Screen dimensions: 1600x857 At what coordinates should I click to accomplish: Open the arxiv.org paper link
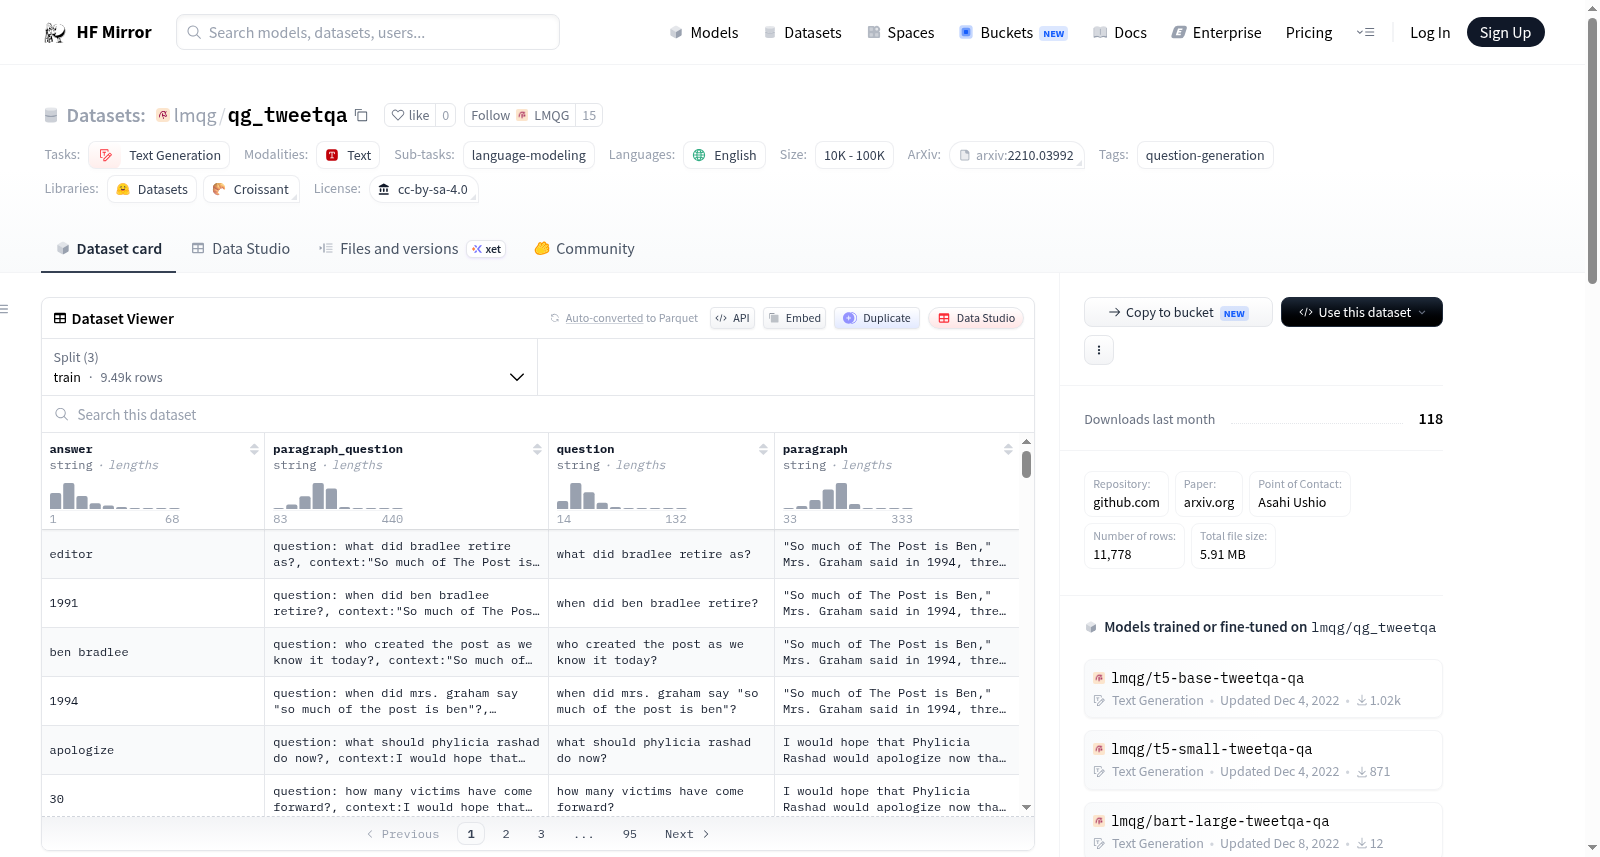click(x=1209, y=494)
